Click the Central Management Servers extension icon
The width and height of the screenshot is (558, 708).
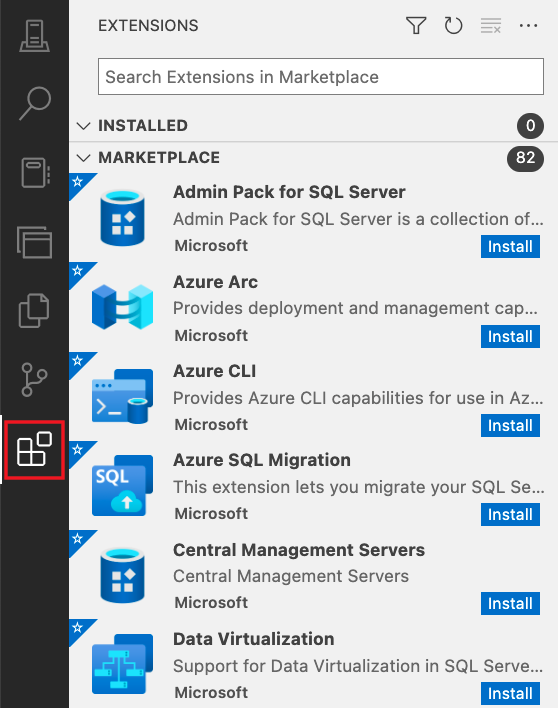pos(122,575)
